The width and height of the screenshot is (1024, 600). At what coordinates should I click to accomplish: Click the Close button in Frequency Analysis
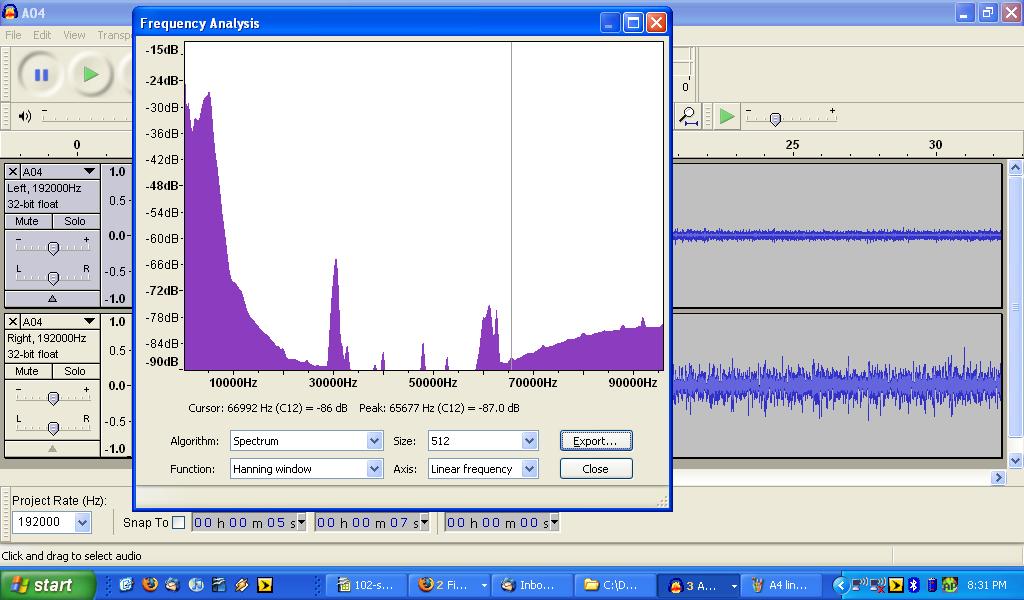click(595, 469)
